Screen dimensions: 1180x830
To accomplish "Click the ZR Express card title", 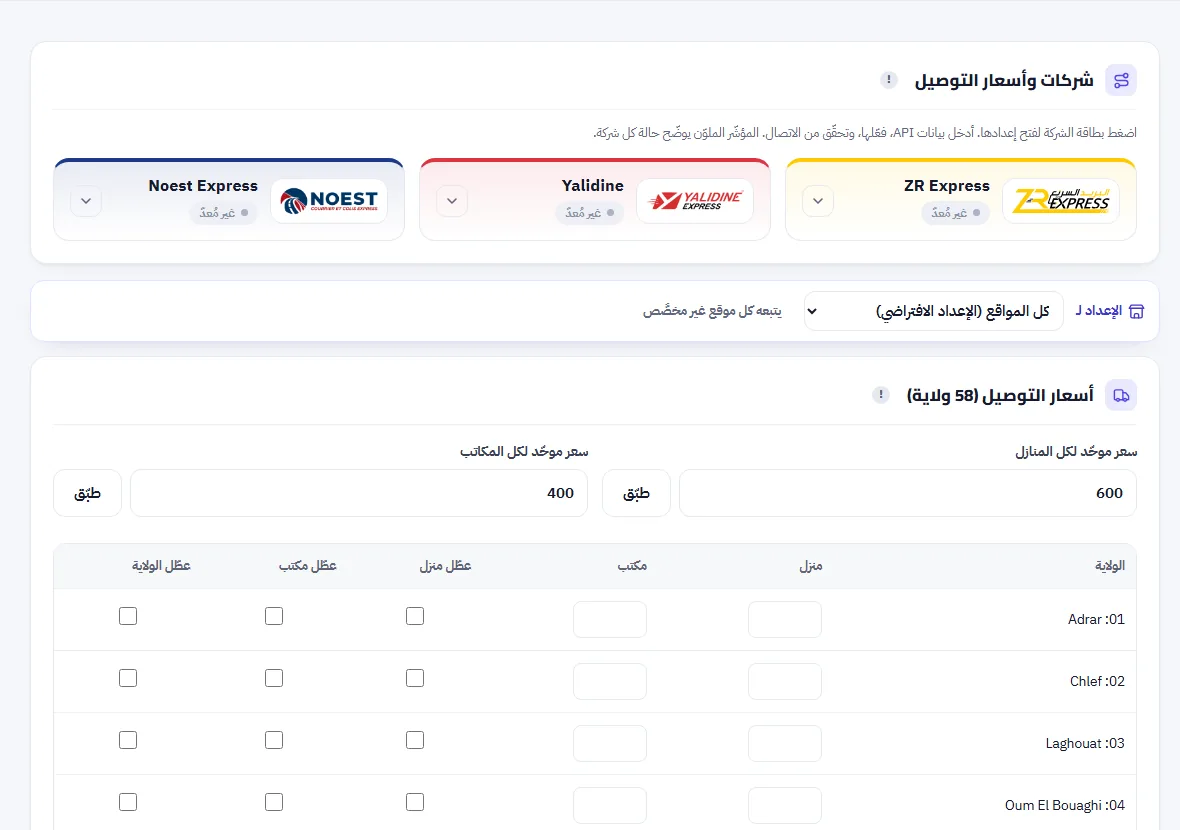I will tap(947, 186).
